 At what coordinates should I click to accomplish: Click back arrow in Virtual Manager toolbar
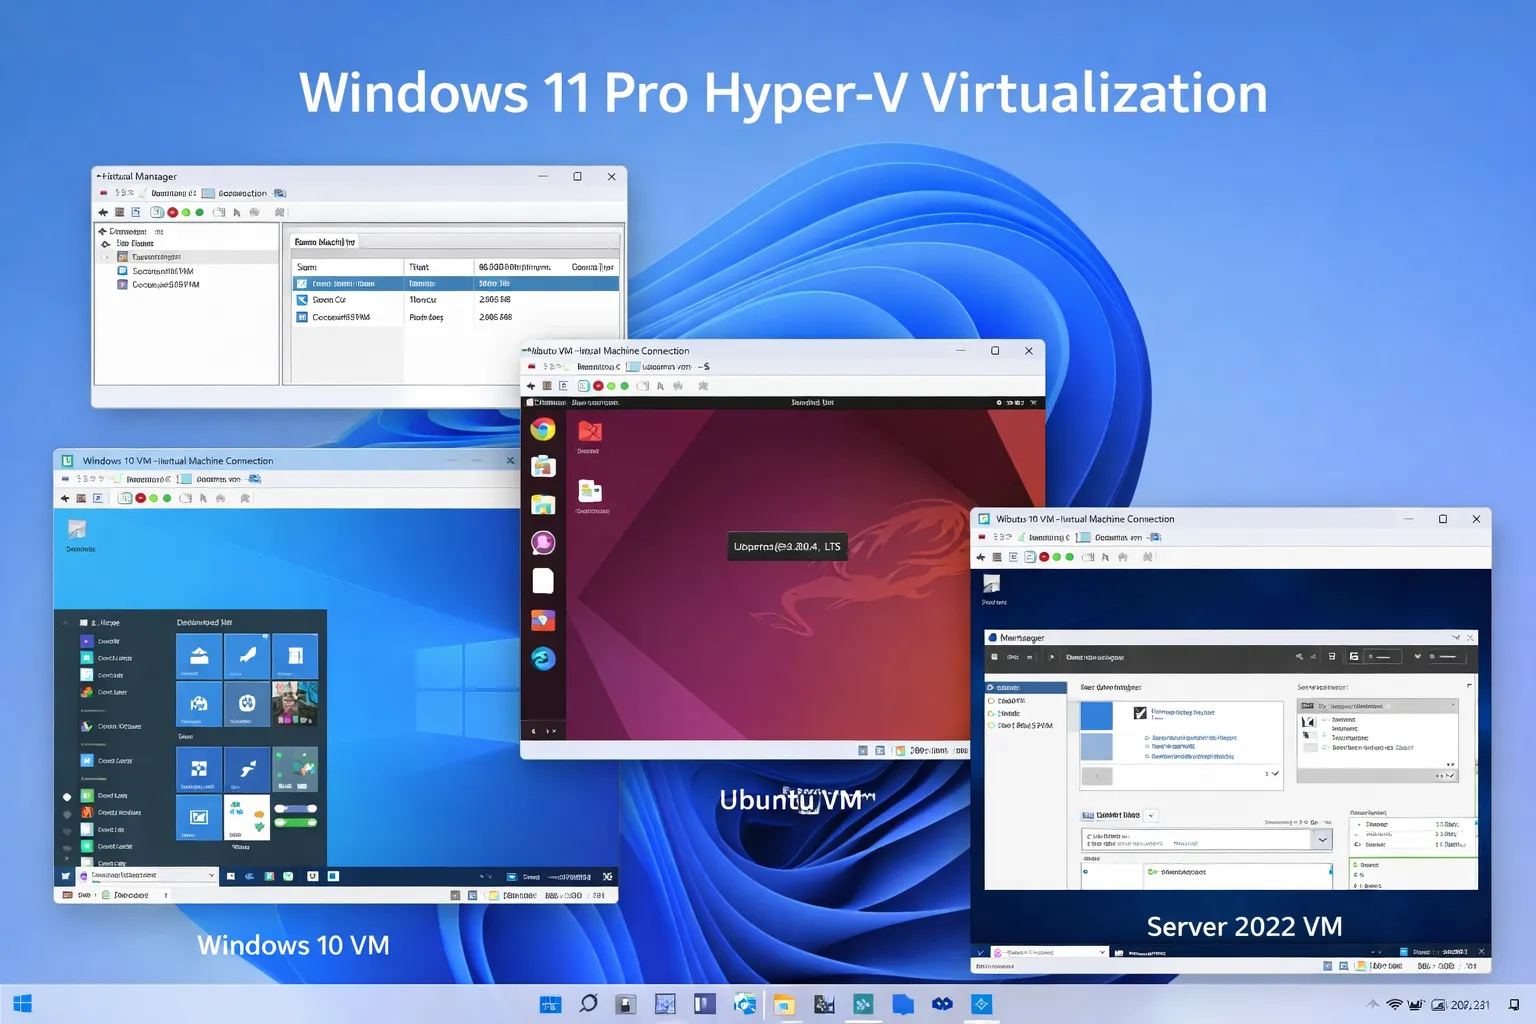tap(103, 212)
